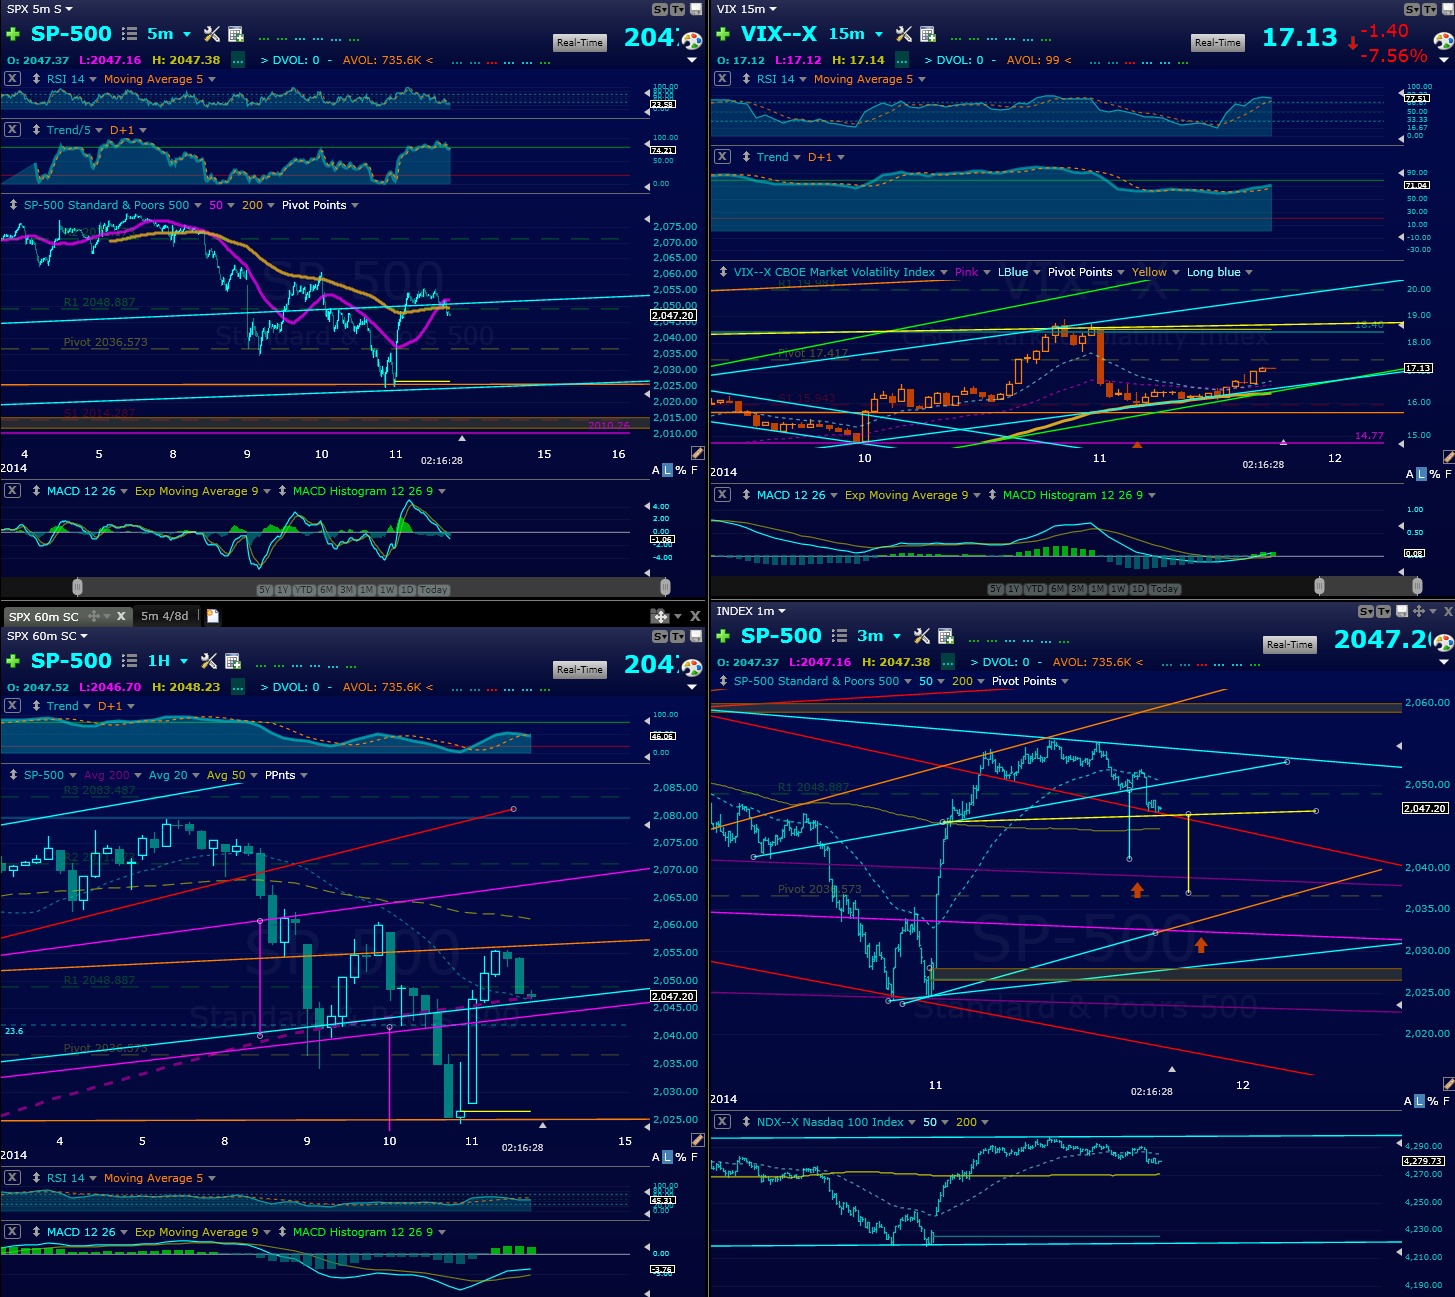Screen dimensions: 1455x1297
Task: Toggle log 'L' scale on SPX 5m chart
Action: coord(668,471)
